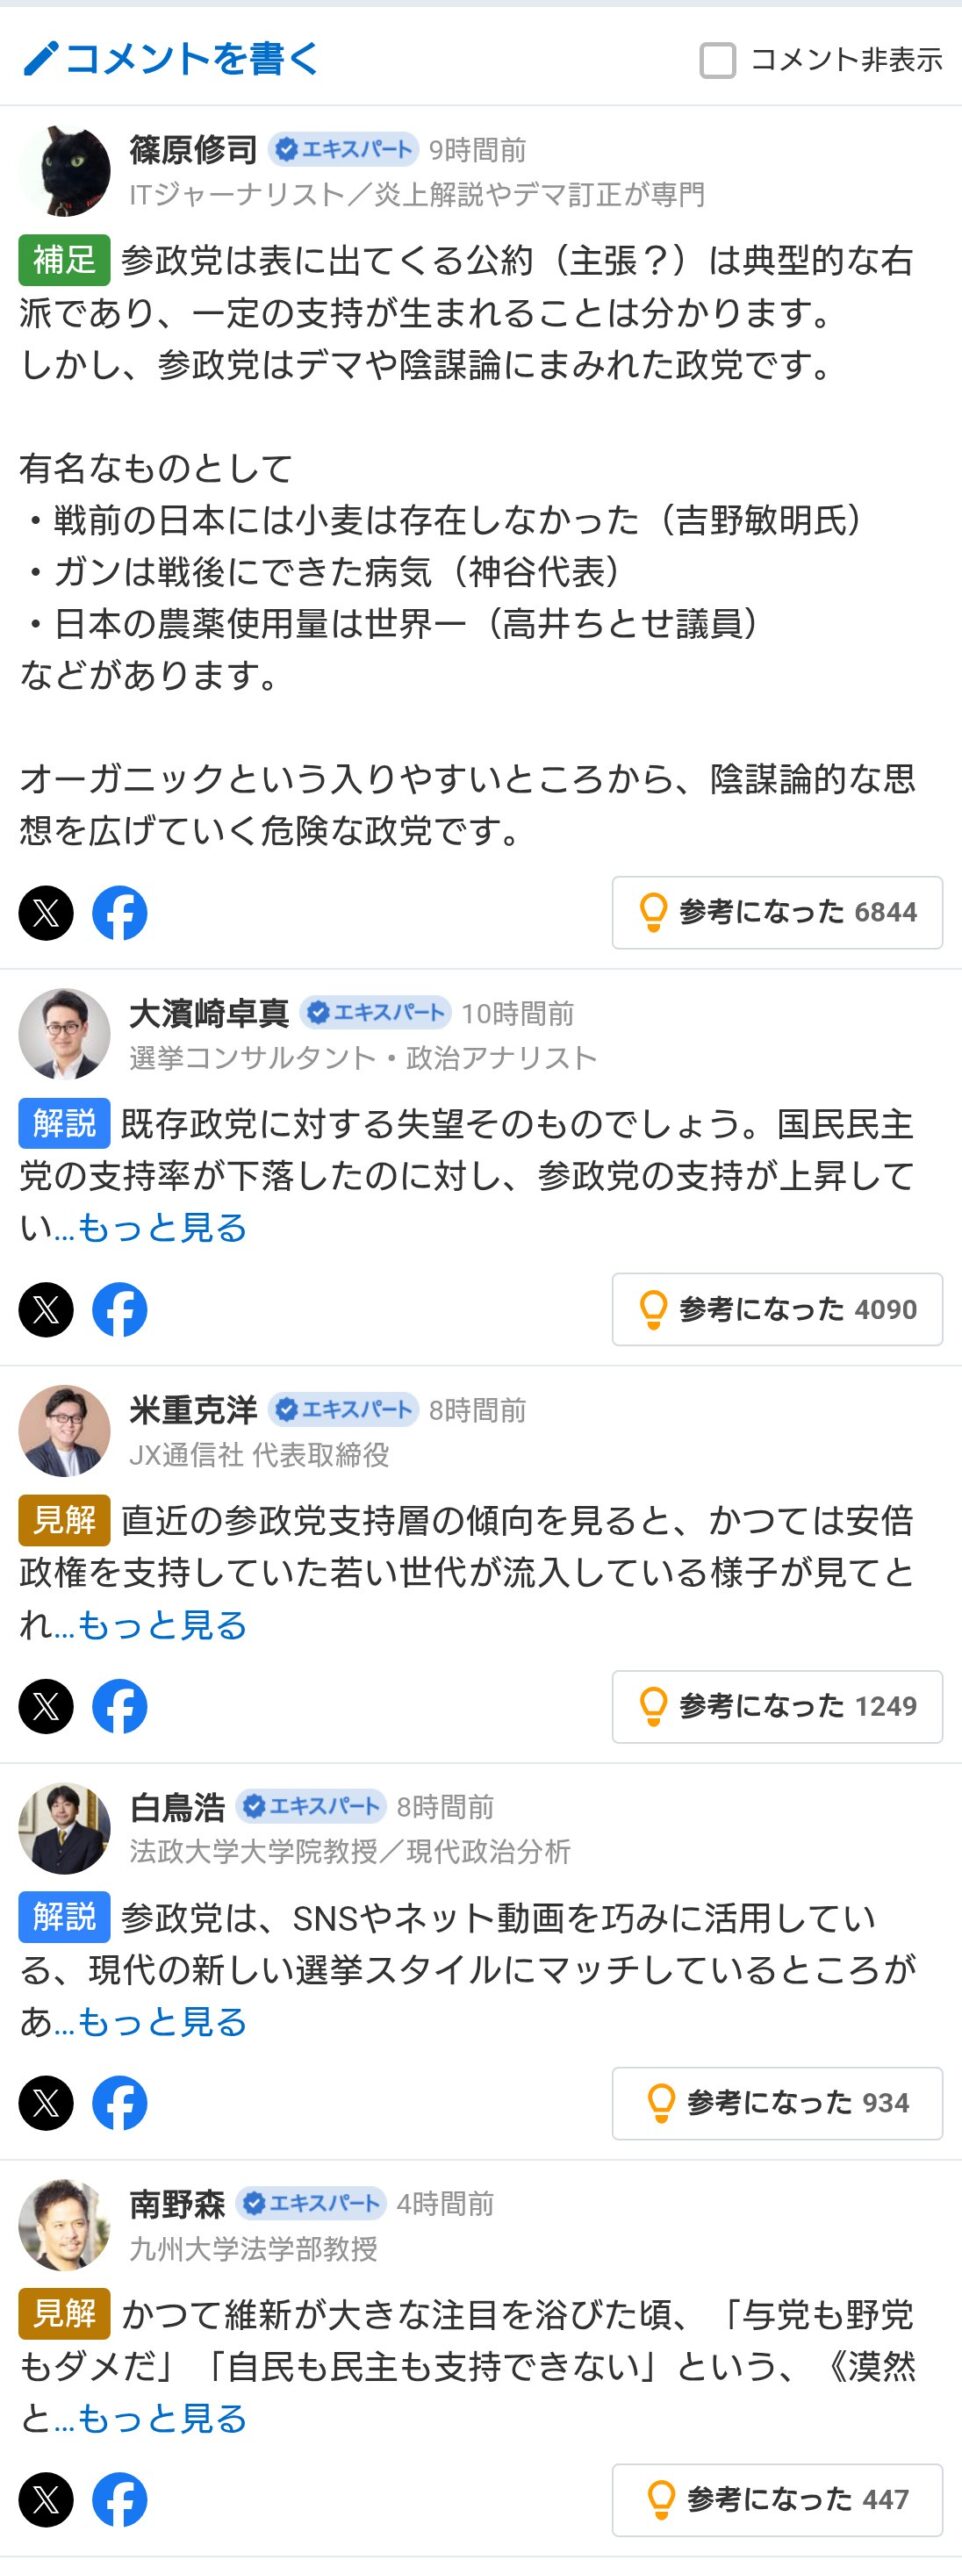
Task: Share 篠原修司's comment on X
Action: [x=46, y=913]
